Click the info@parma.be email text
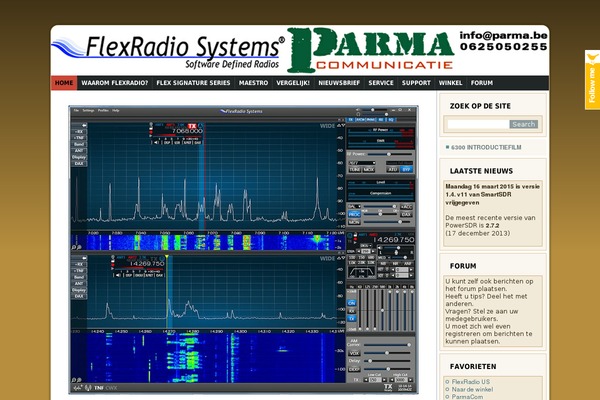 click(x=504, y=36)
